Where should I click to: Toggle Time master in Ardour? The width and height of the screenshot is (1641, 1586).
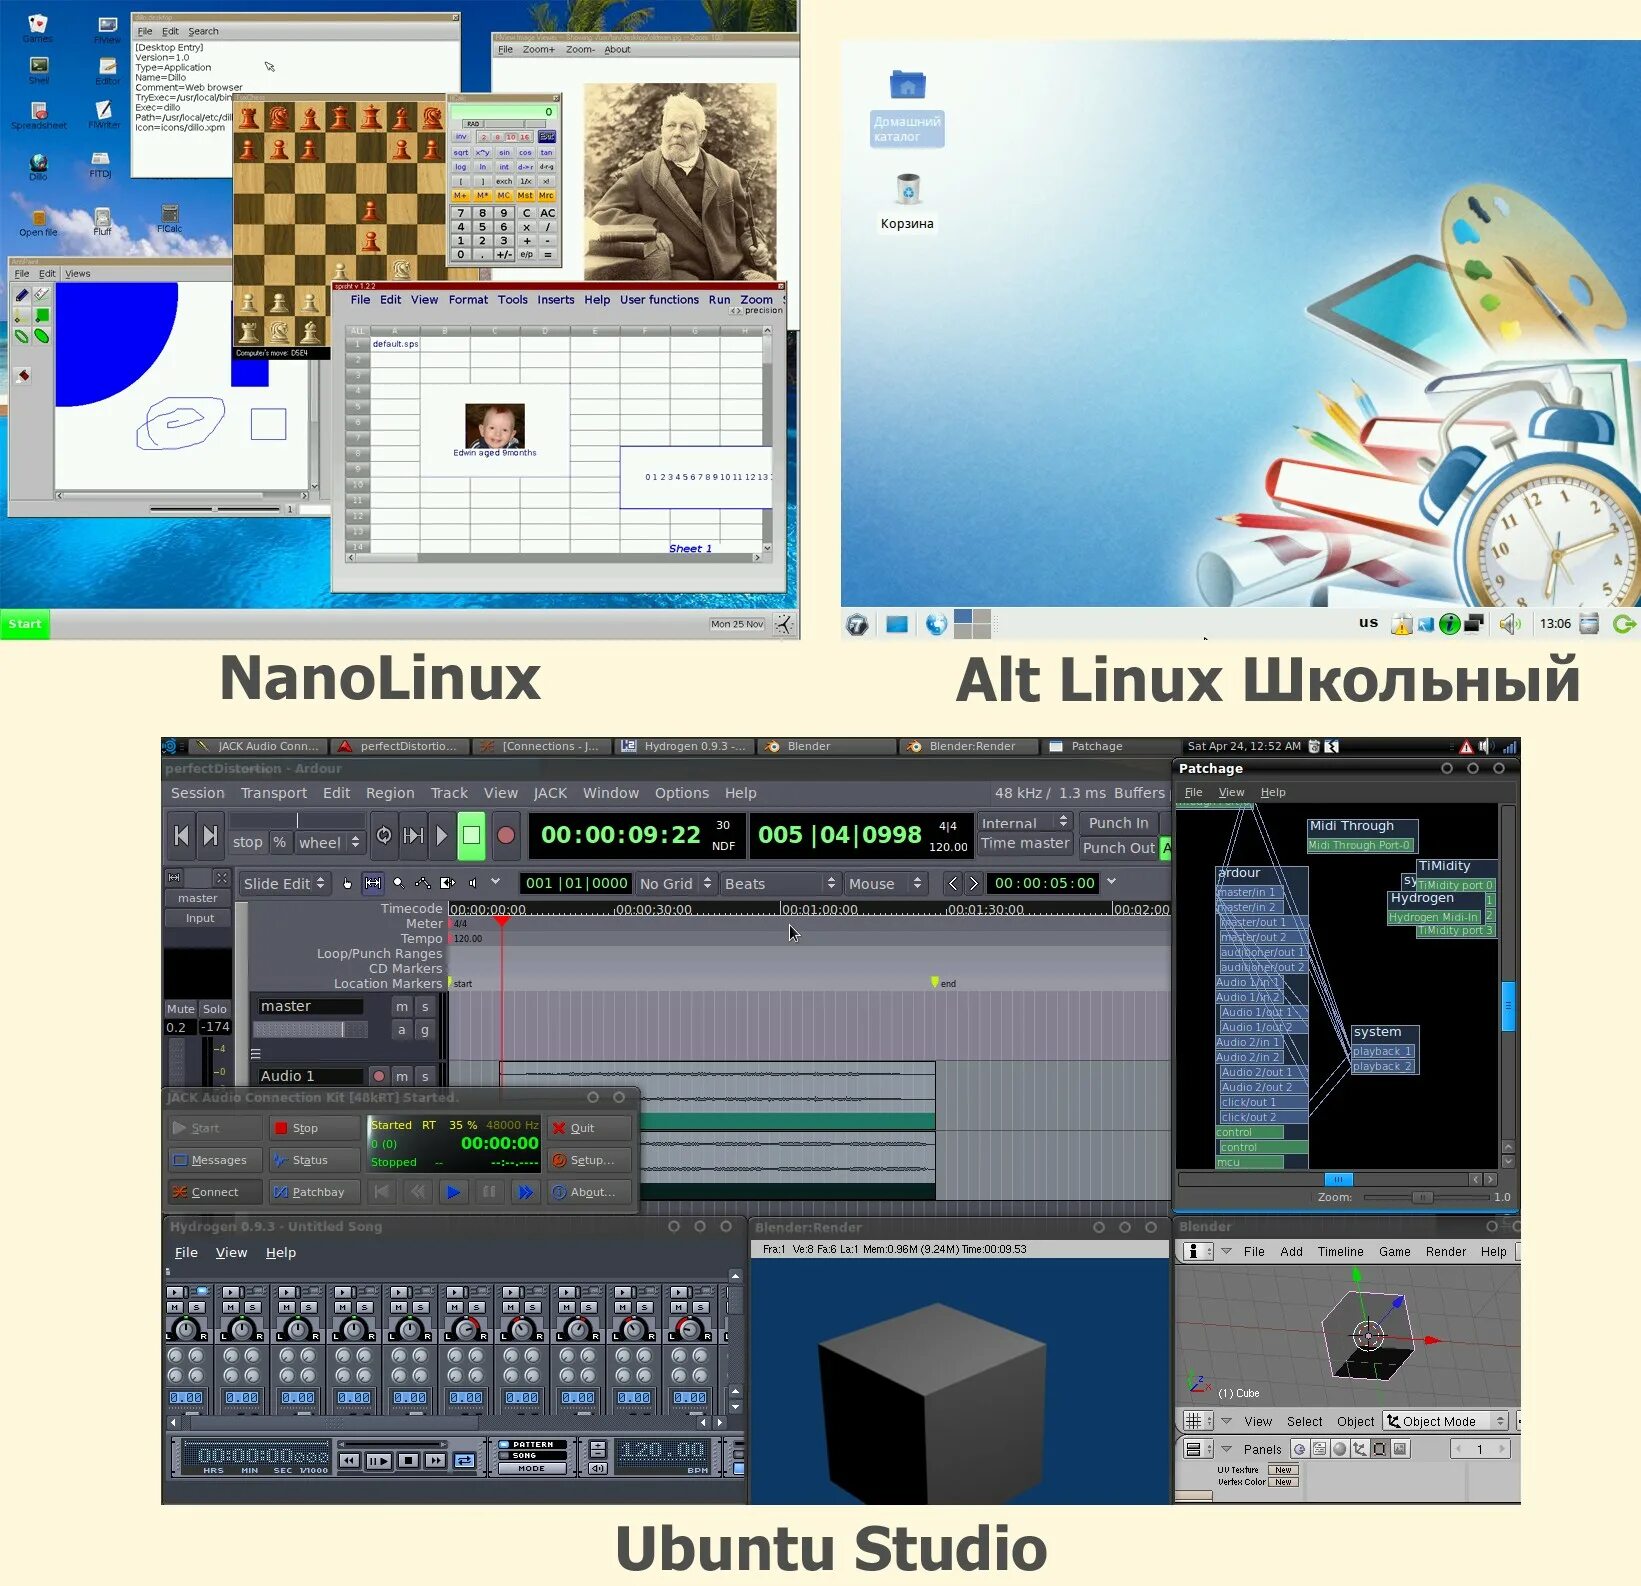[1025, 843]
